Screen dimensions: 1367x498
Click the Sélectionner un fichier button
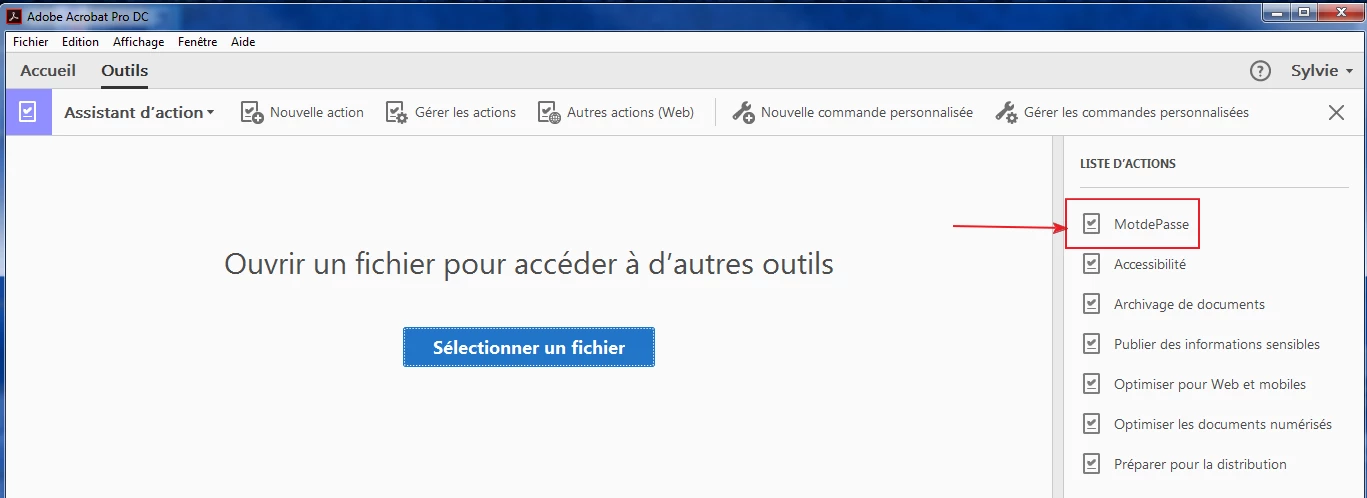(x=529, y=347)
